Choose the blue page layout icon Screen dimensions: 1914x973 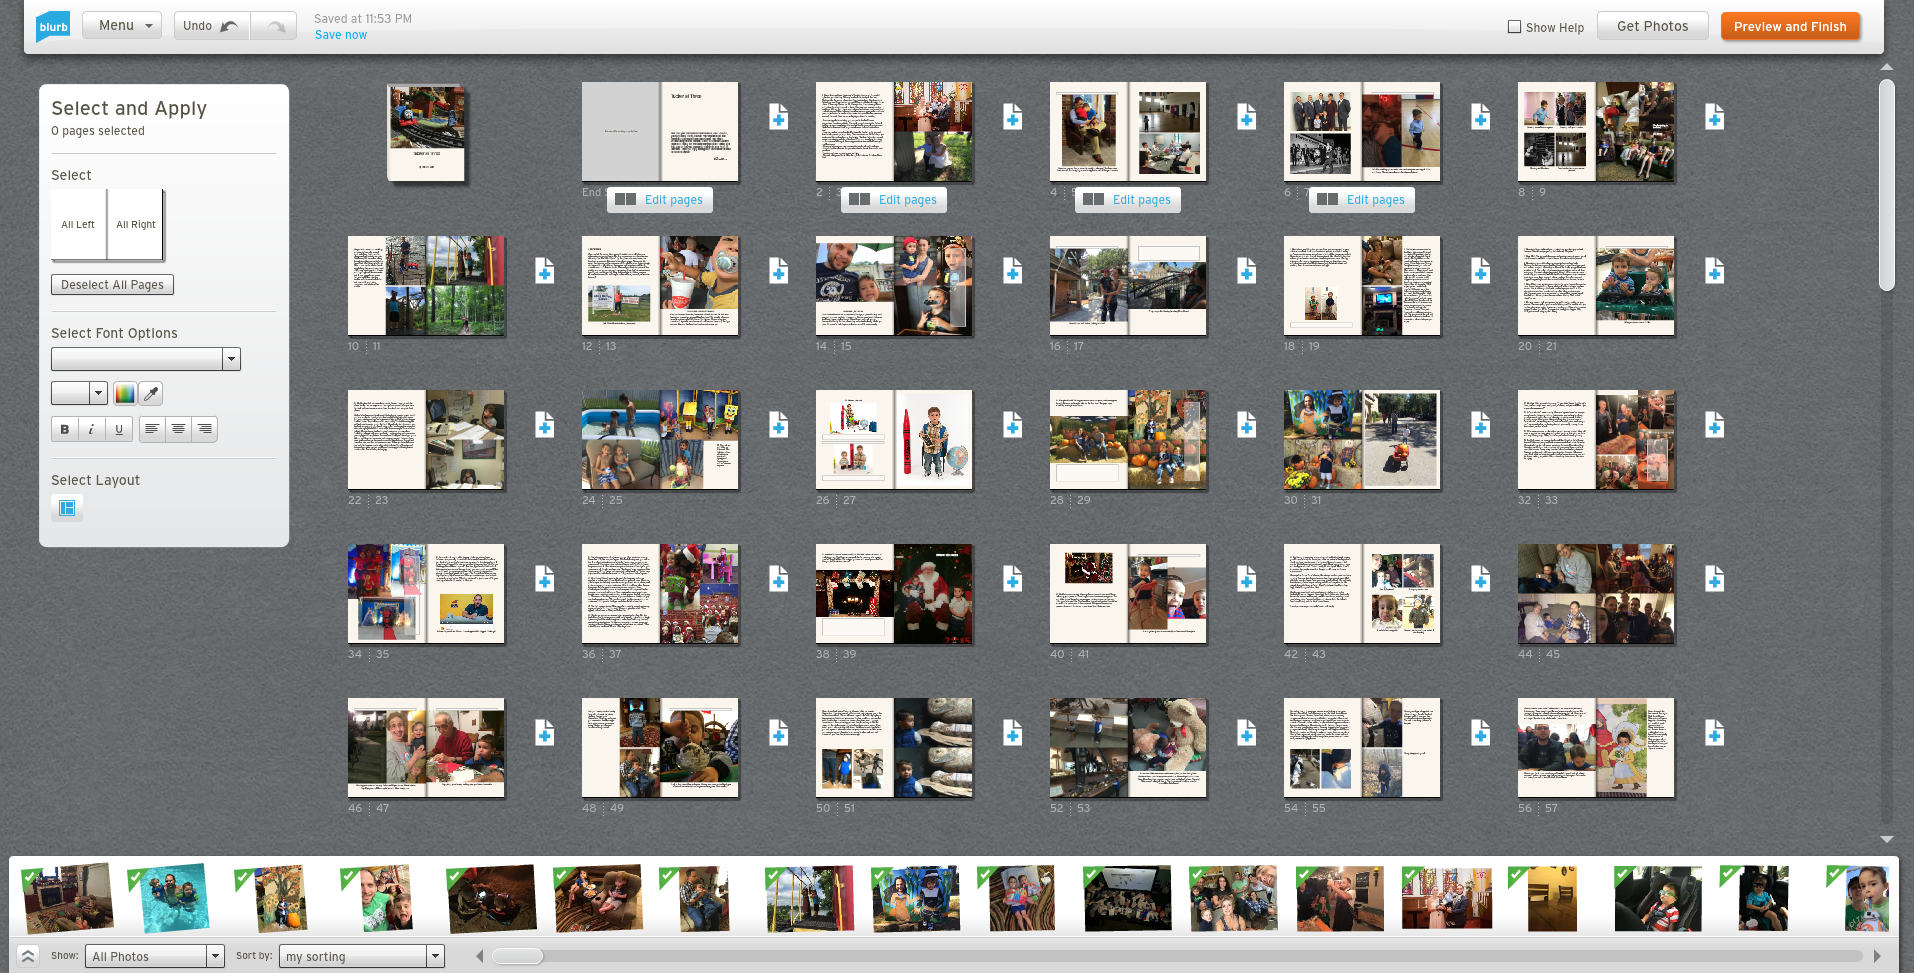(67, 508)
